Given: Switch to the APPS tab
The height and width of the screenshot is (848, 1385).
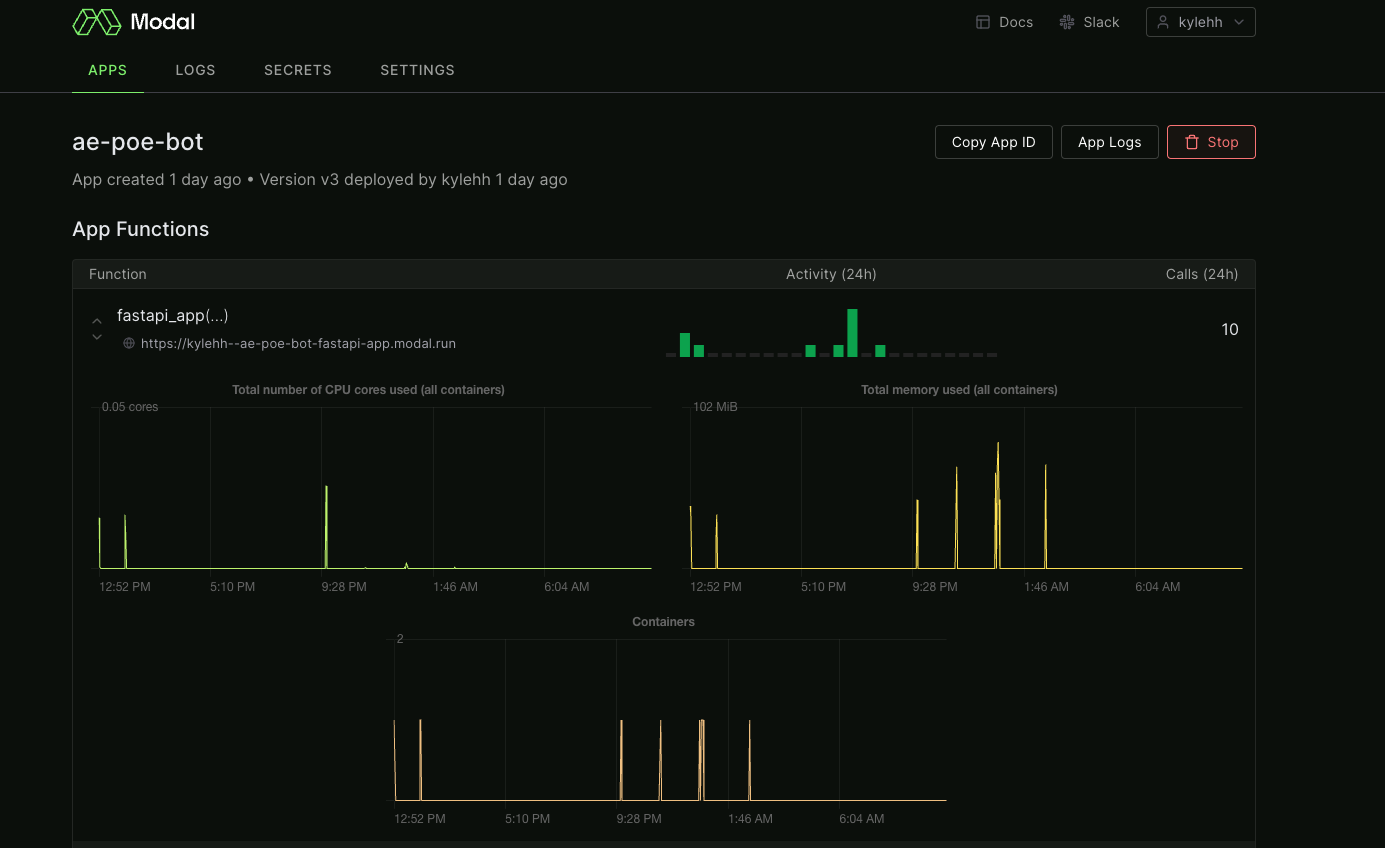Looking at the screenshot, I should click(x=108, y=70).
